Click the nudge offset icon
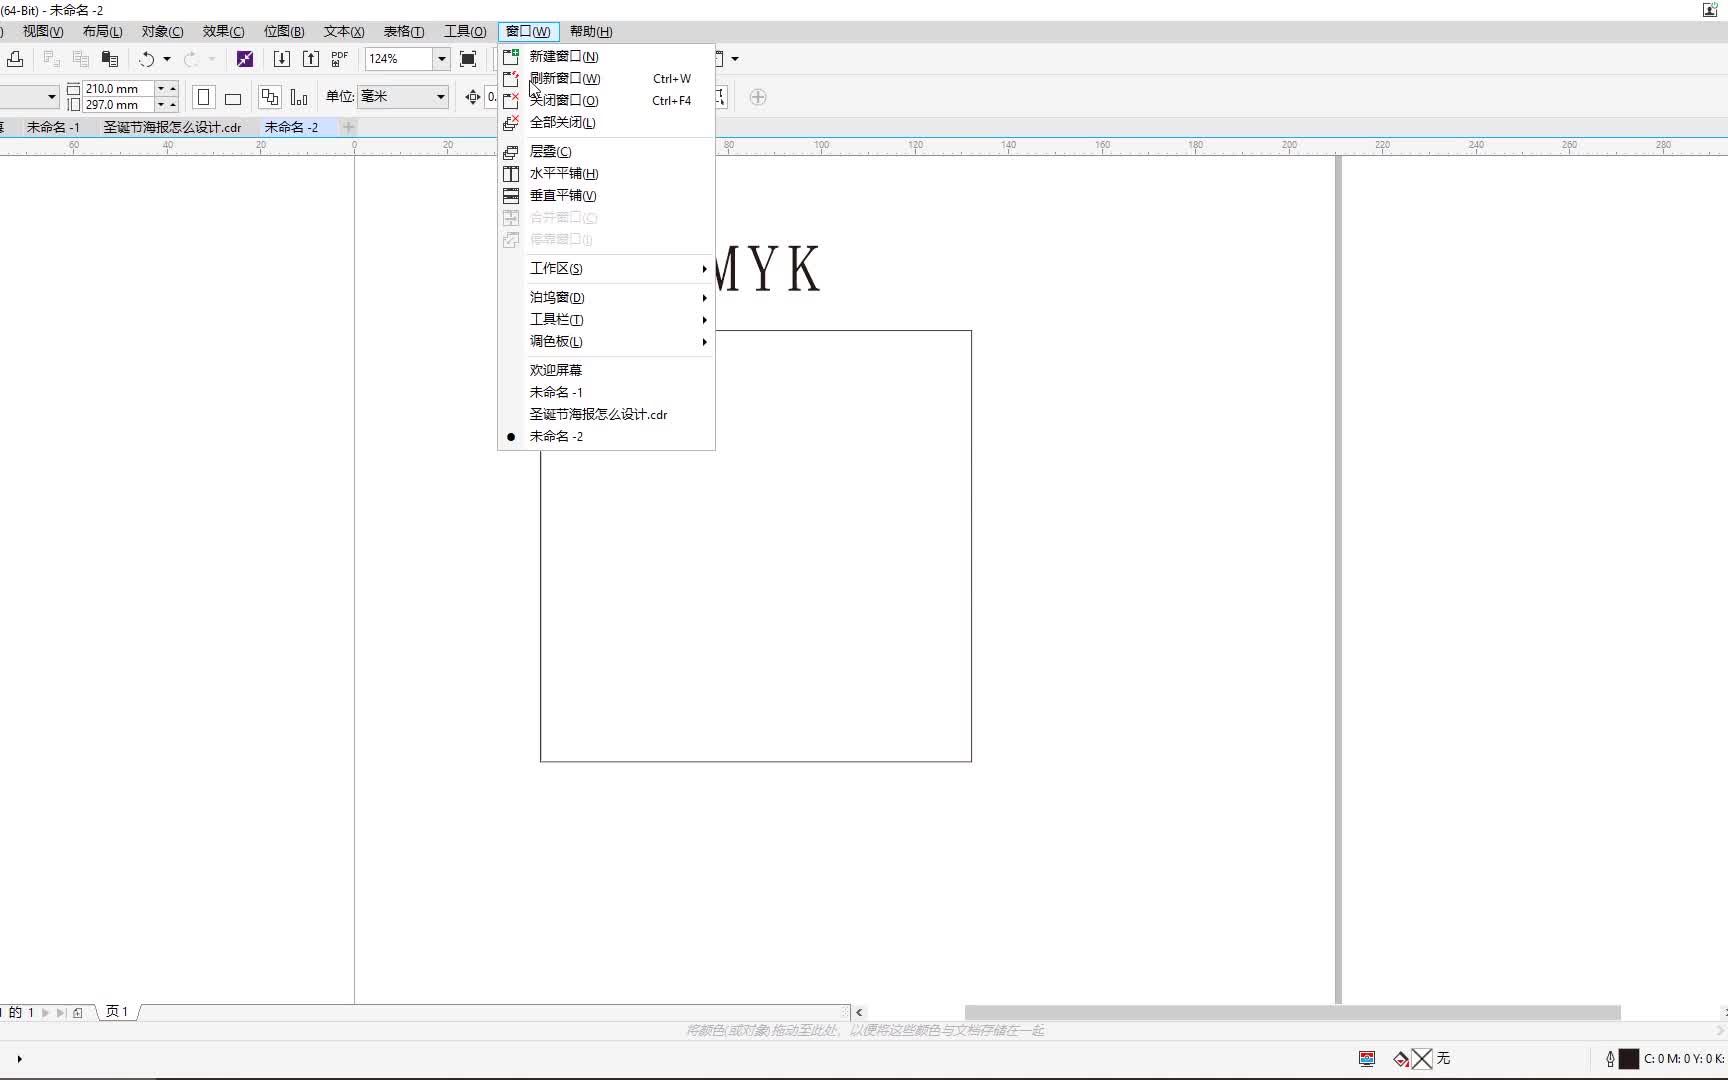Screen dimensions: 1728x1080 tap(473, 97)
